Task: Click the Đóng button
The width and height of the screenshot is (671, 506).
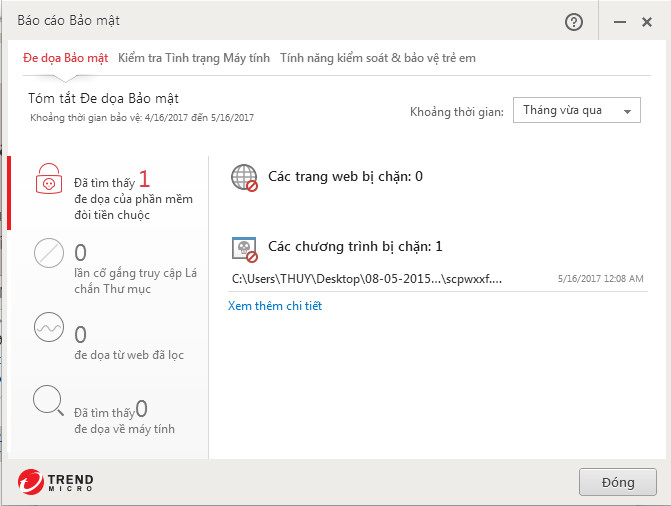Action: tap(618, 482)
